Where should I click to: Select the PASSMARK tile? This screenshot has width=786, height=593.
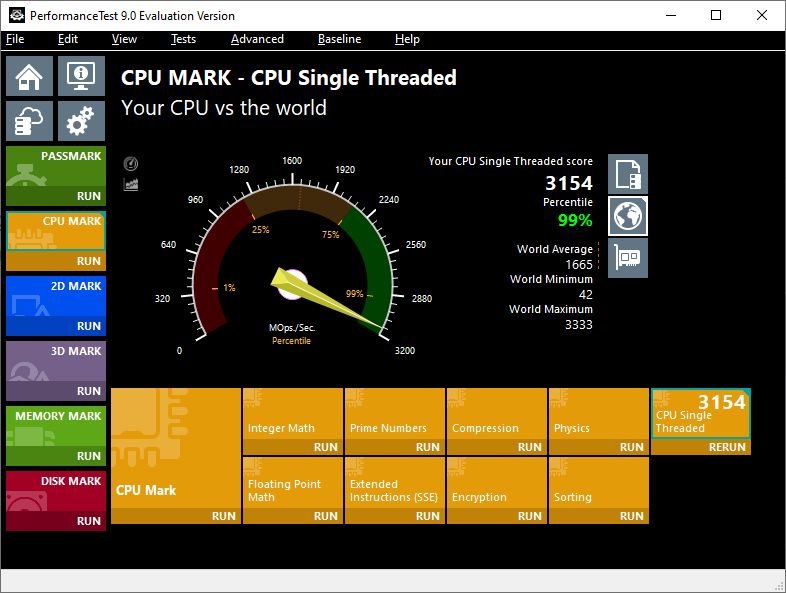[x=56, y=166]
